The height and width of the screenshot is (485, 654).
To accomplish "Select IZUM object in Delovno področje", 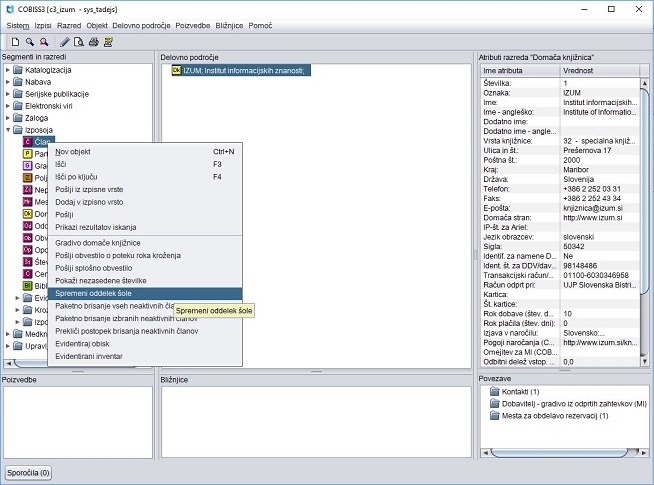I will pos(241,70).
